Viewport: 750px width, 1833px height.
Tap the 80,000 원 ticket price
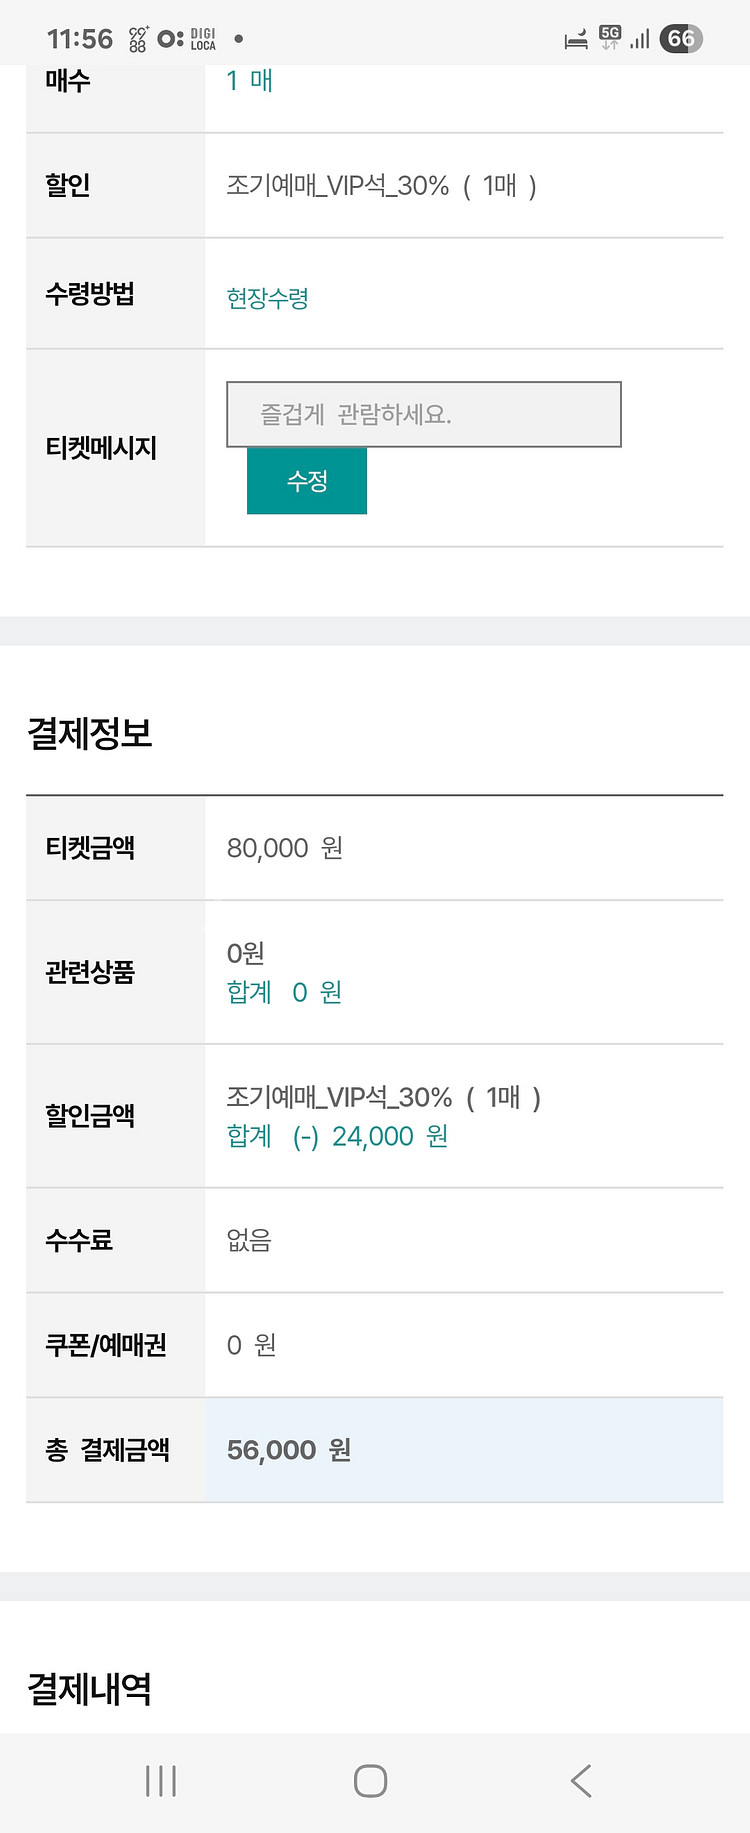pos(285,848)
